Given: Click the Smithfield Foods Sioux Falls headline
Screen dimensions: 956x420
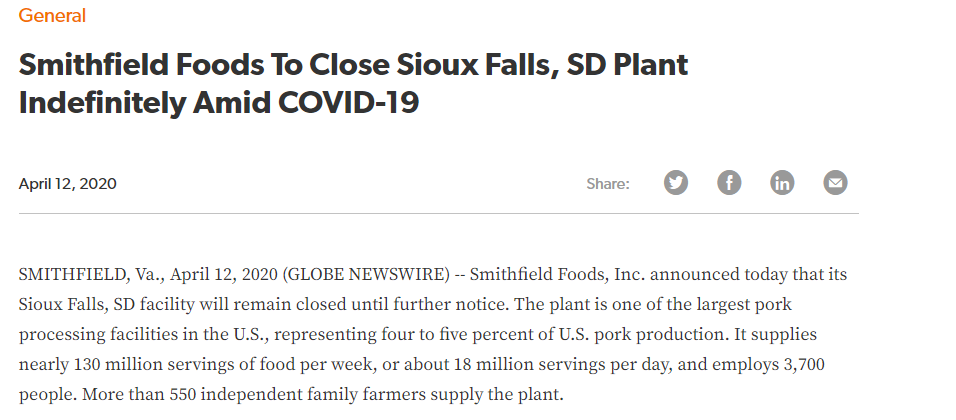Looking at the screenshot, I should click(x=353, y=66).
